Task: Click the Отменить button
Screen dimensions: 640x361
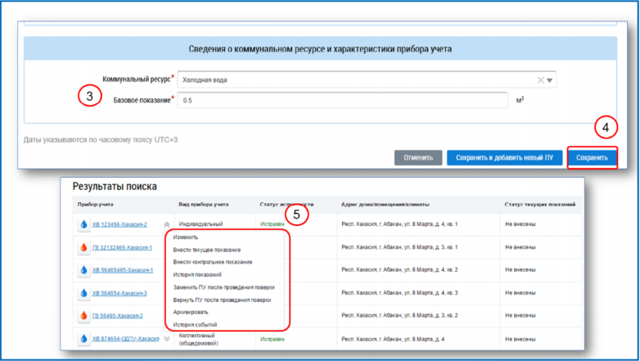Action: coord(418,158)
